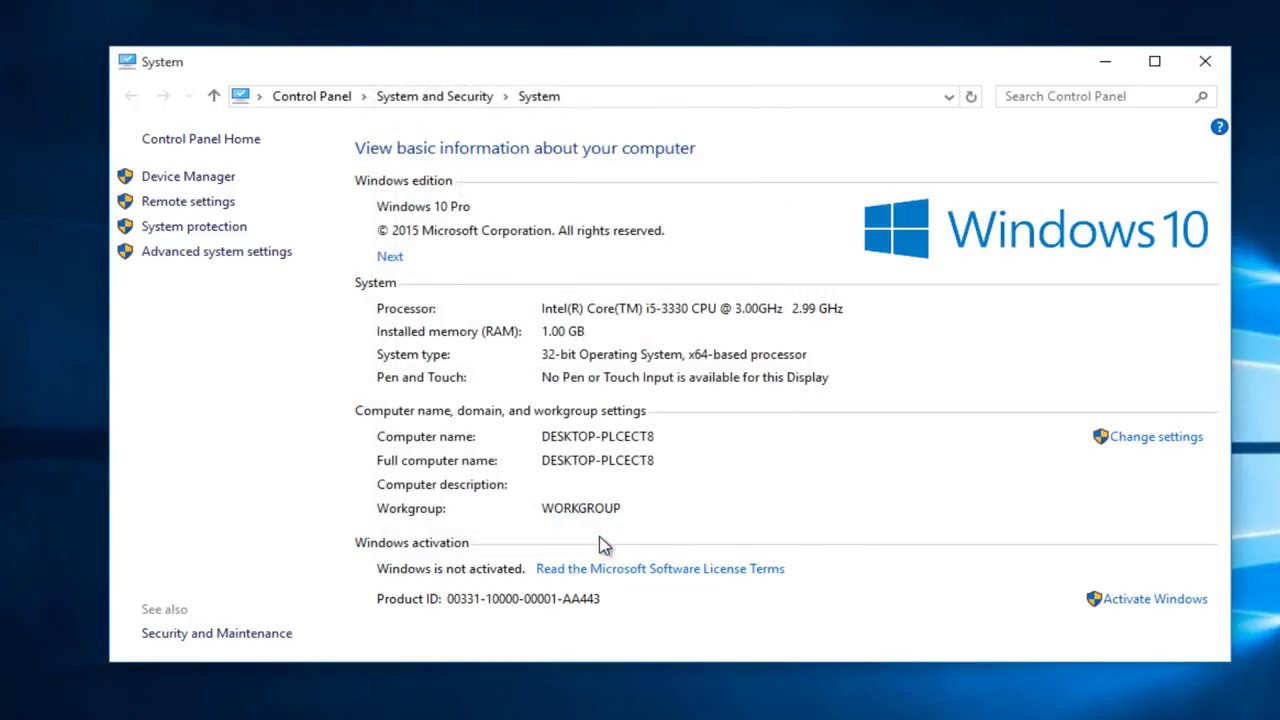The image size is (1280, 720).
Task: Select the Computer name value DESKTOP-PLCECT8
Action: pyautogui.click(x=597, y=436)
